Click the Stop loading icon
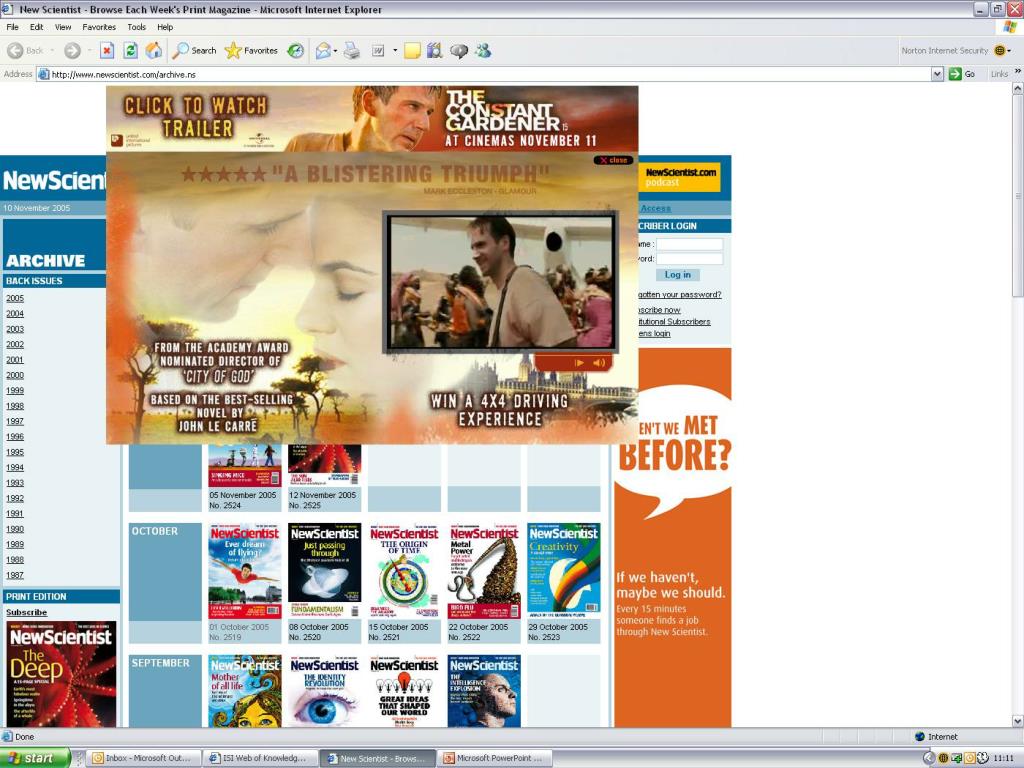The width and height of the screenshot is (1024, 768). pyautogui.click(x=107, y=50)
